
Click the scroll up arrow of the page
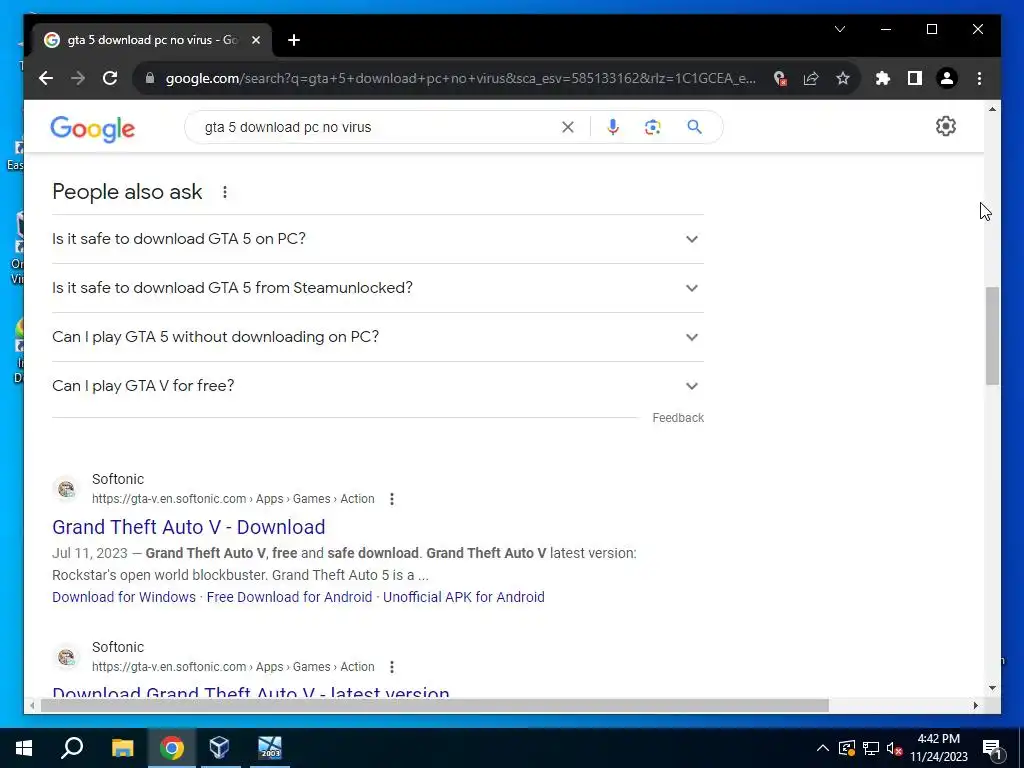click(993, 109)
